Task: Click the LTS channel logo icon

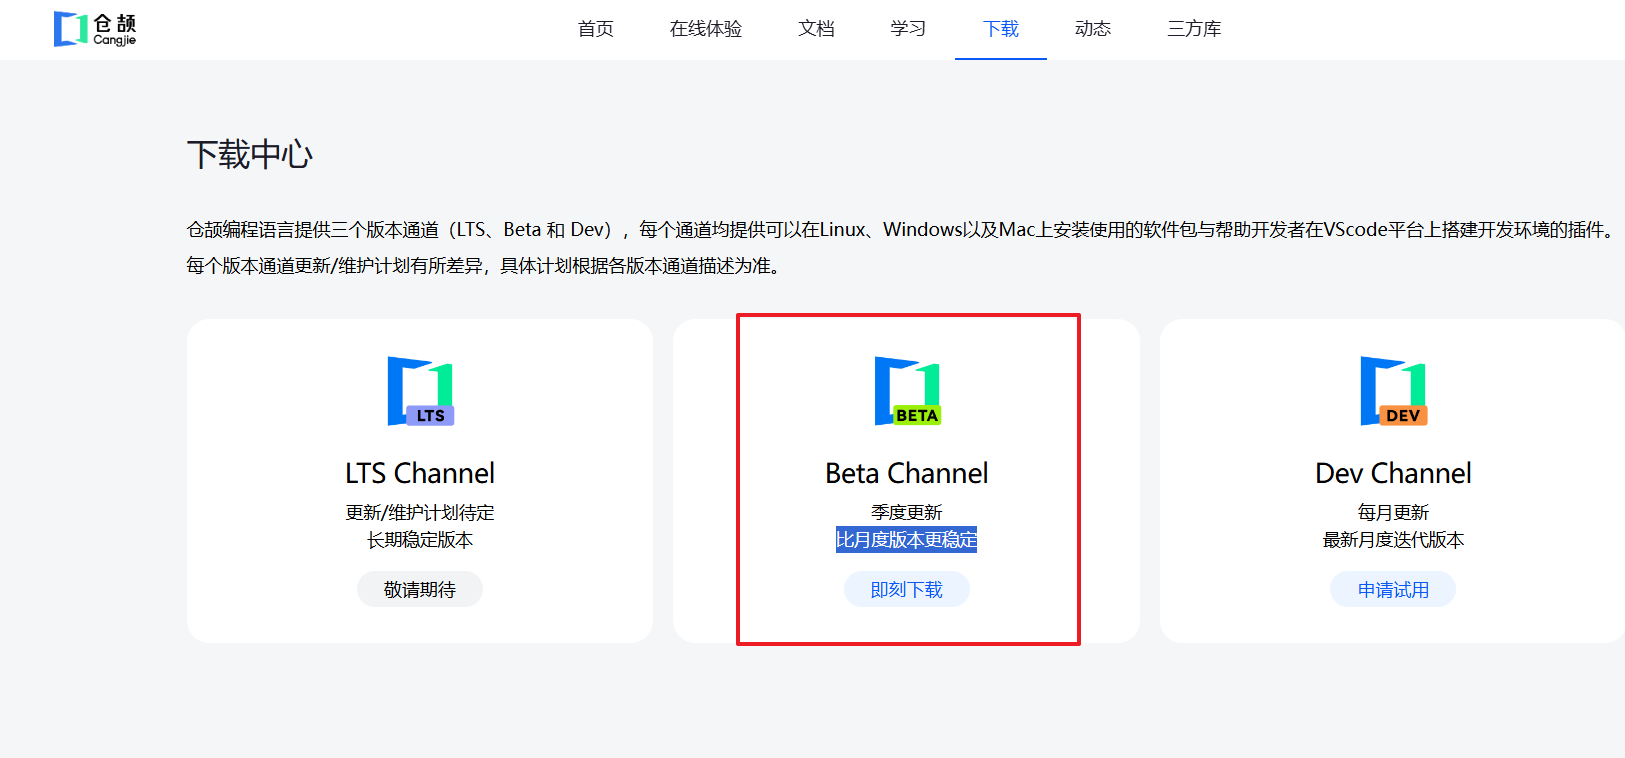Action: pyautogui.click(x=421, y=391)
